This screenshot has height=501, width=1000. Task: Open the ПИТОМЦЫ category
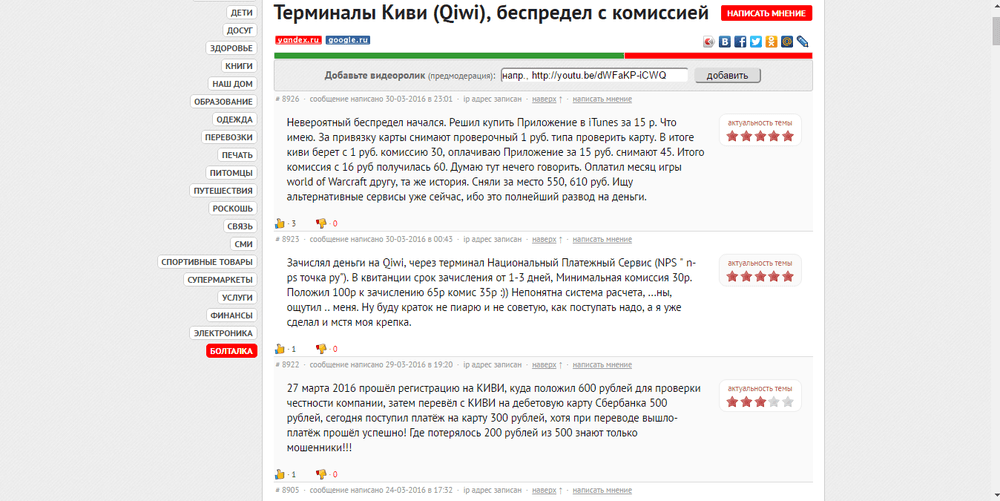(x=232, y=173)
